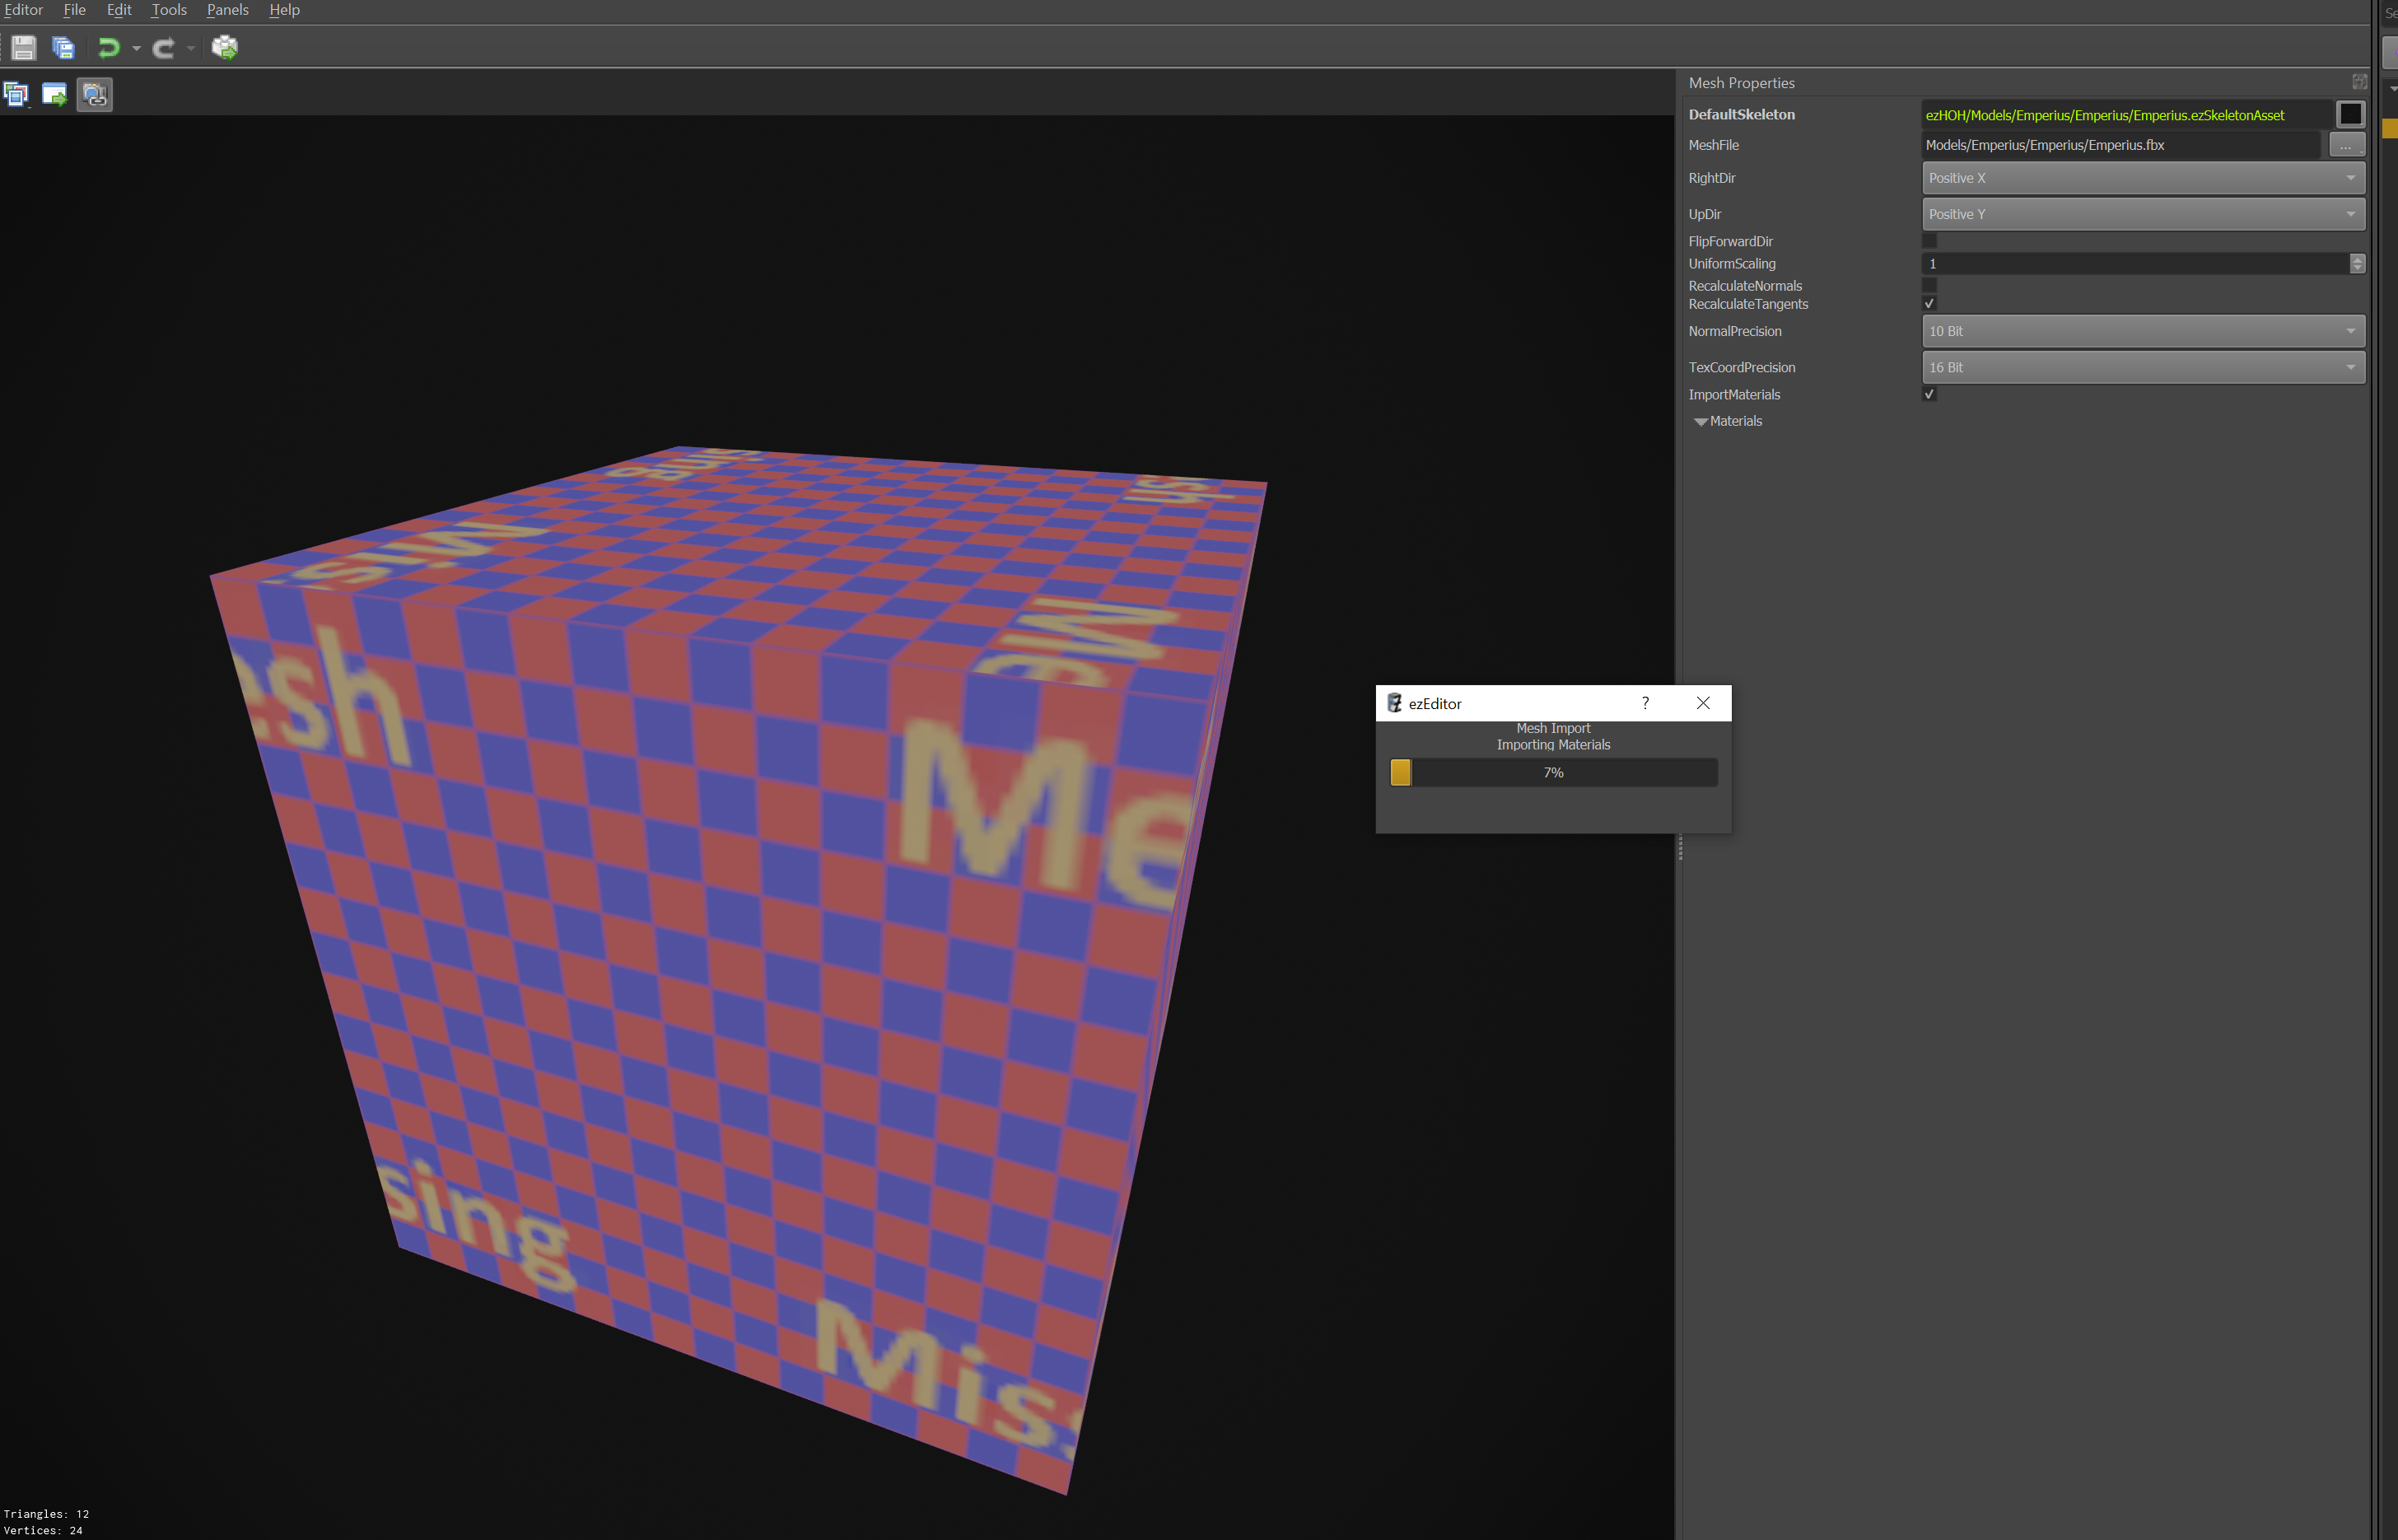The width and height of the screenshot is (2398, 1540).
Task: Open the TexCoordPrecision 16 Bit dropdown
Action: pyautogui.click(x=2143, y=368)
